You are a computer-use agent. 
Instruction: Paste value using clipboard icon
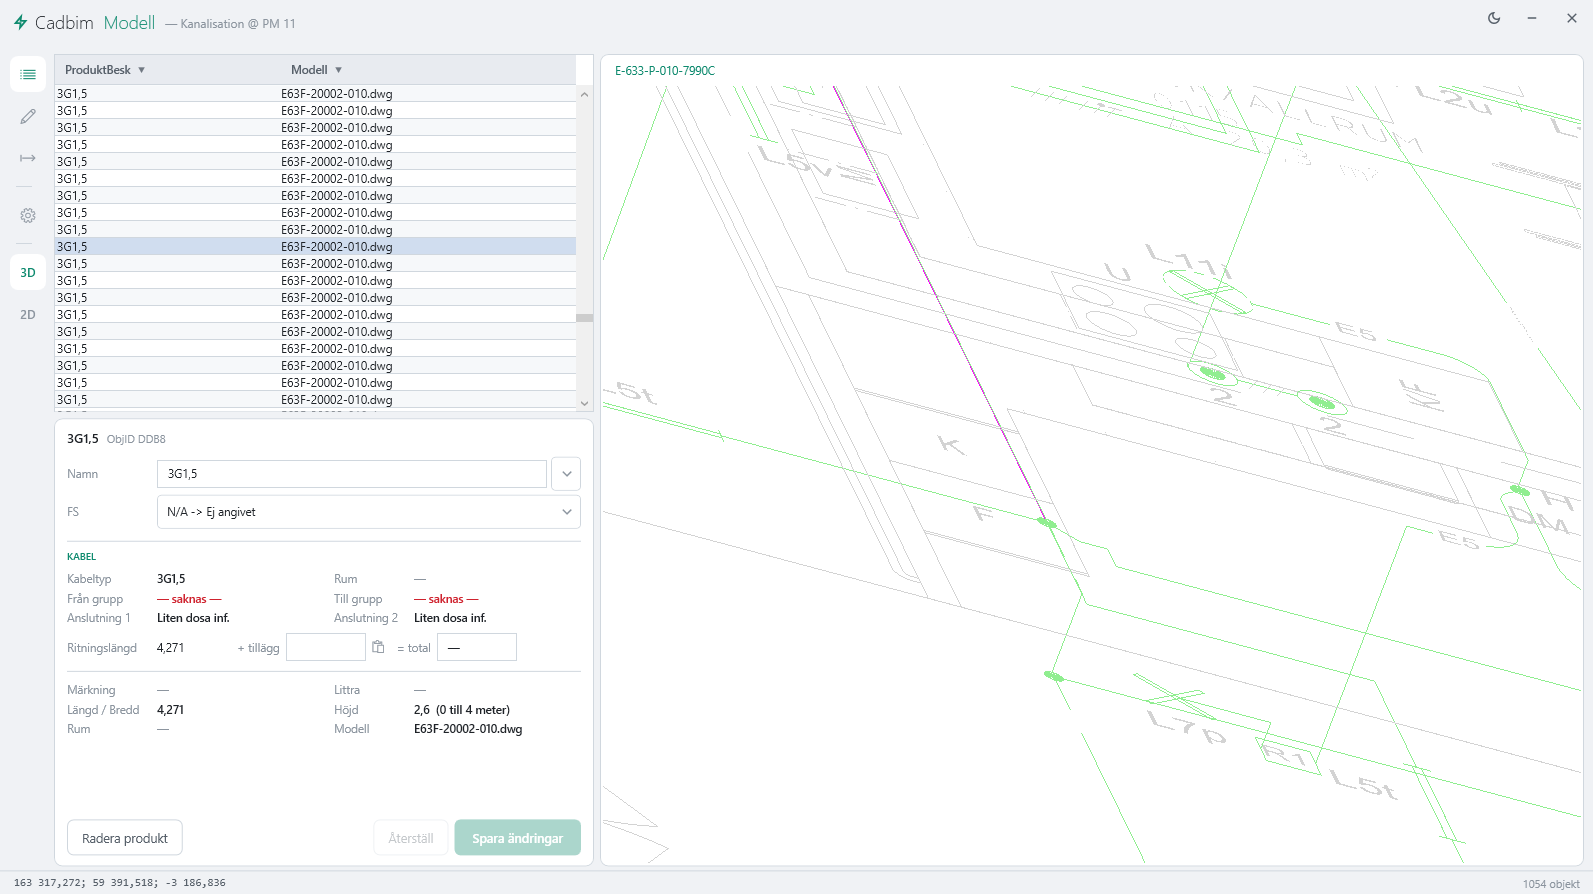click(379, 648)
